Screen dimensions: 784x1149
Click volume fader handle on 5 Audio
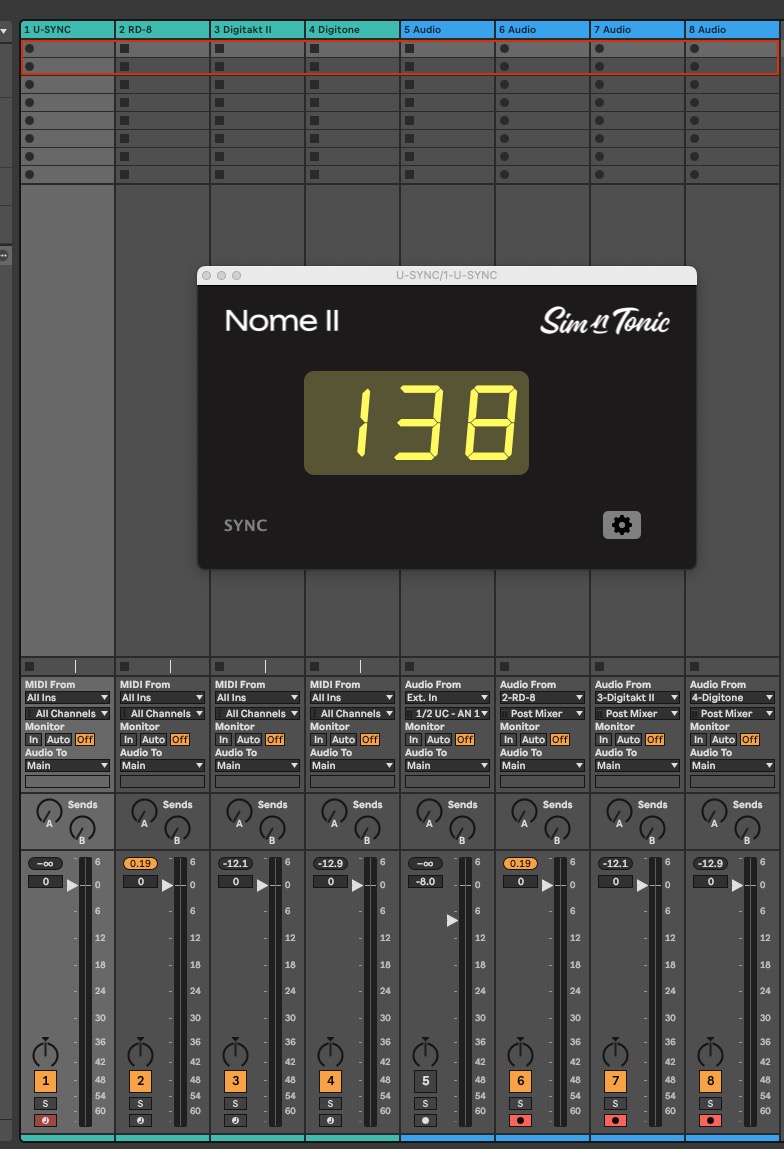452,919
